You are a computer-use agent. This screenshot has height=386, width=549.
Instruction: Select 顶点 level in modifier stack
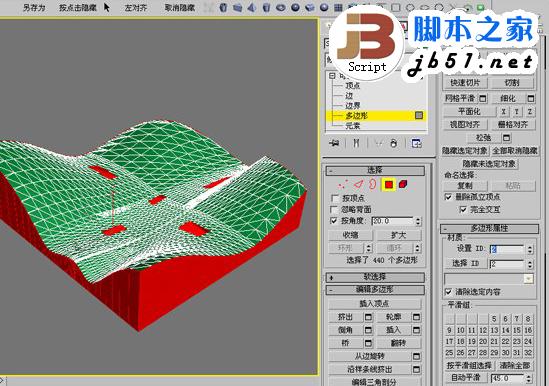pyautogui.click(x=353, y=86)
